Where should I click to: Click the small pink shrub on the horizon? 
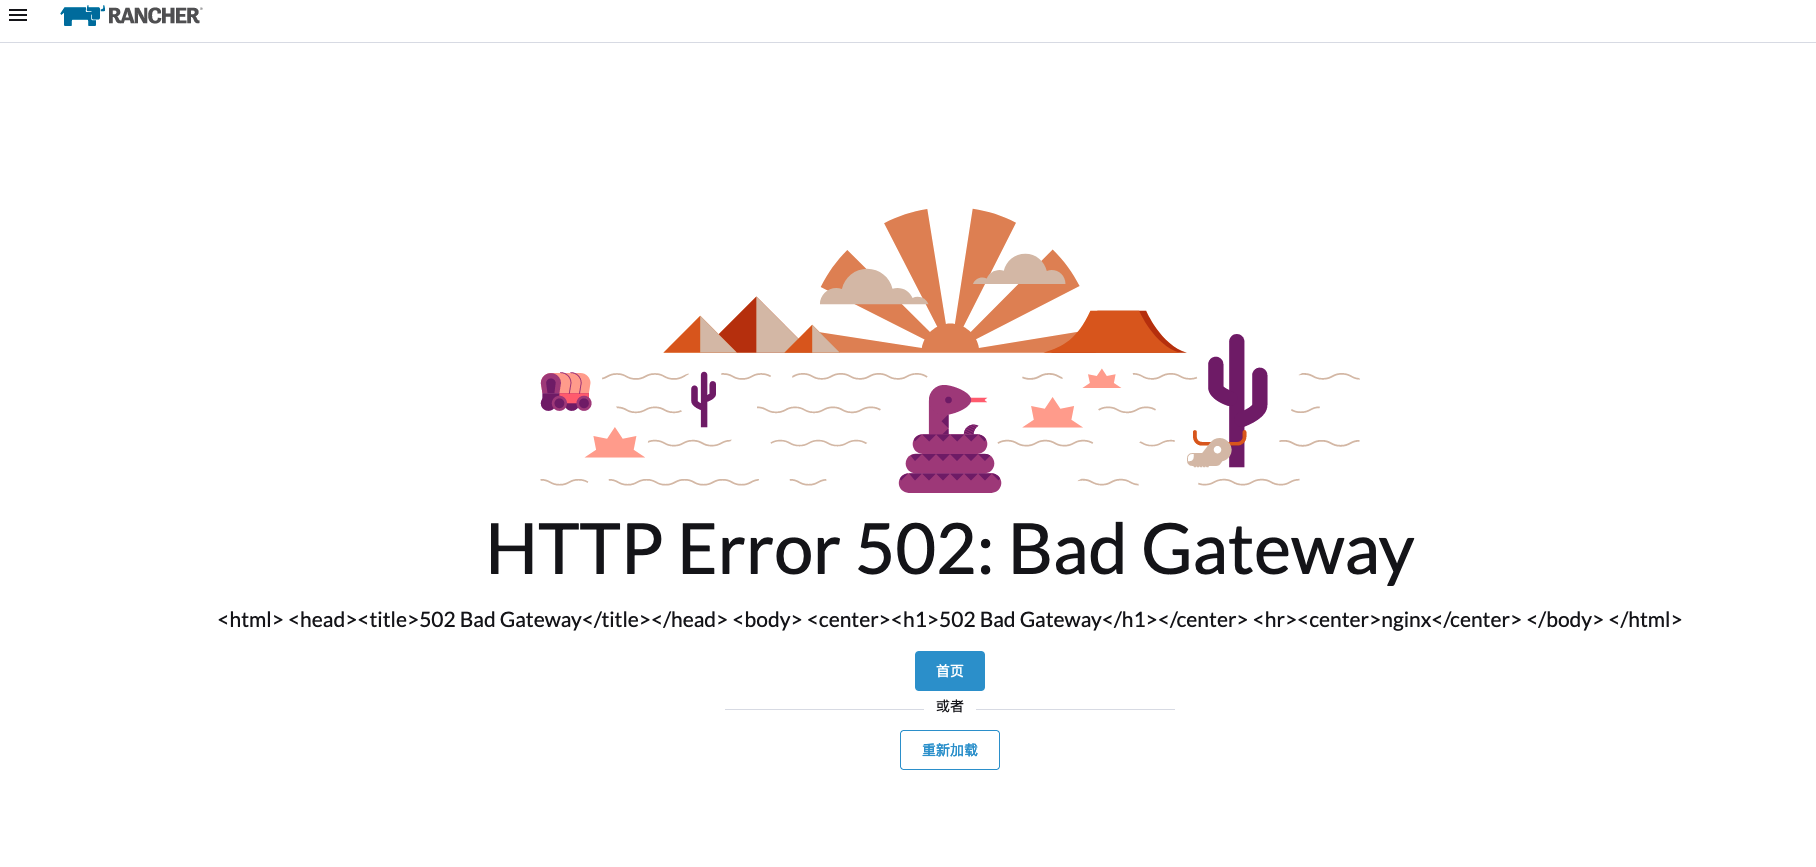click(x=1102, y=379)
